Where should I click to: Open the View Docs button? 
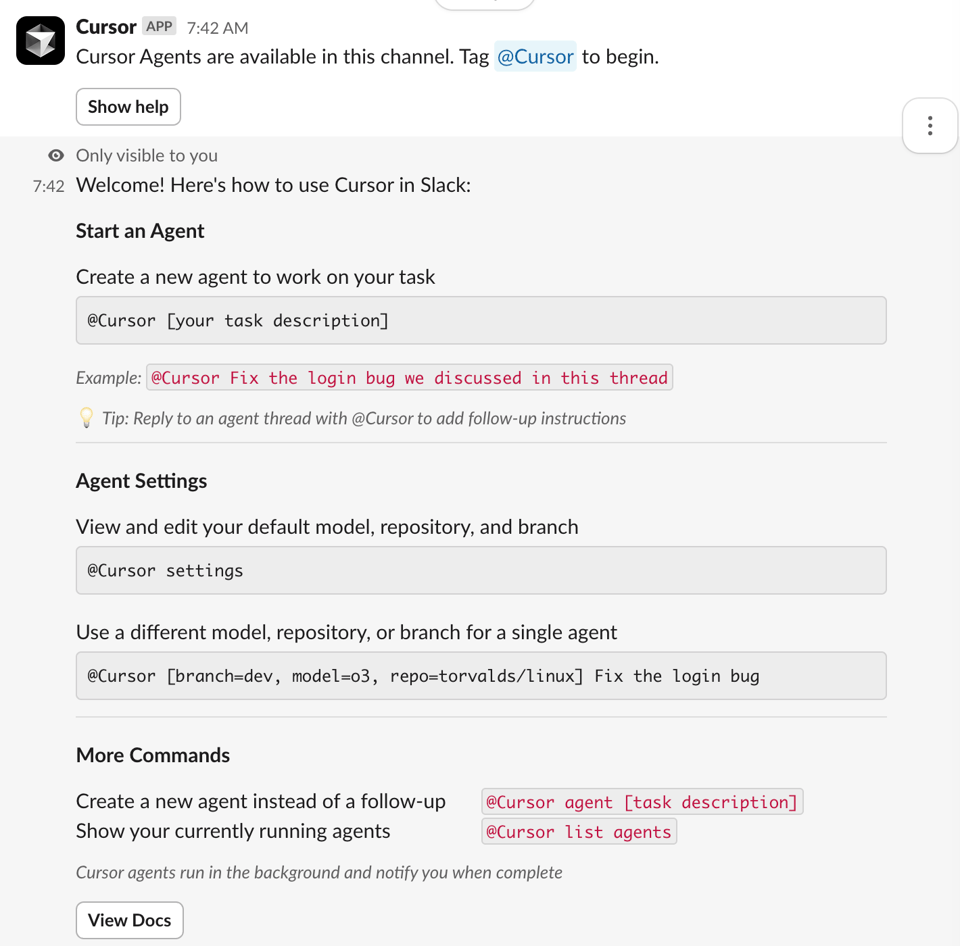130,920
